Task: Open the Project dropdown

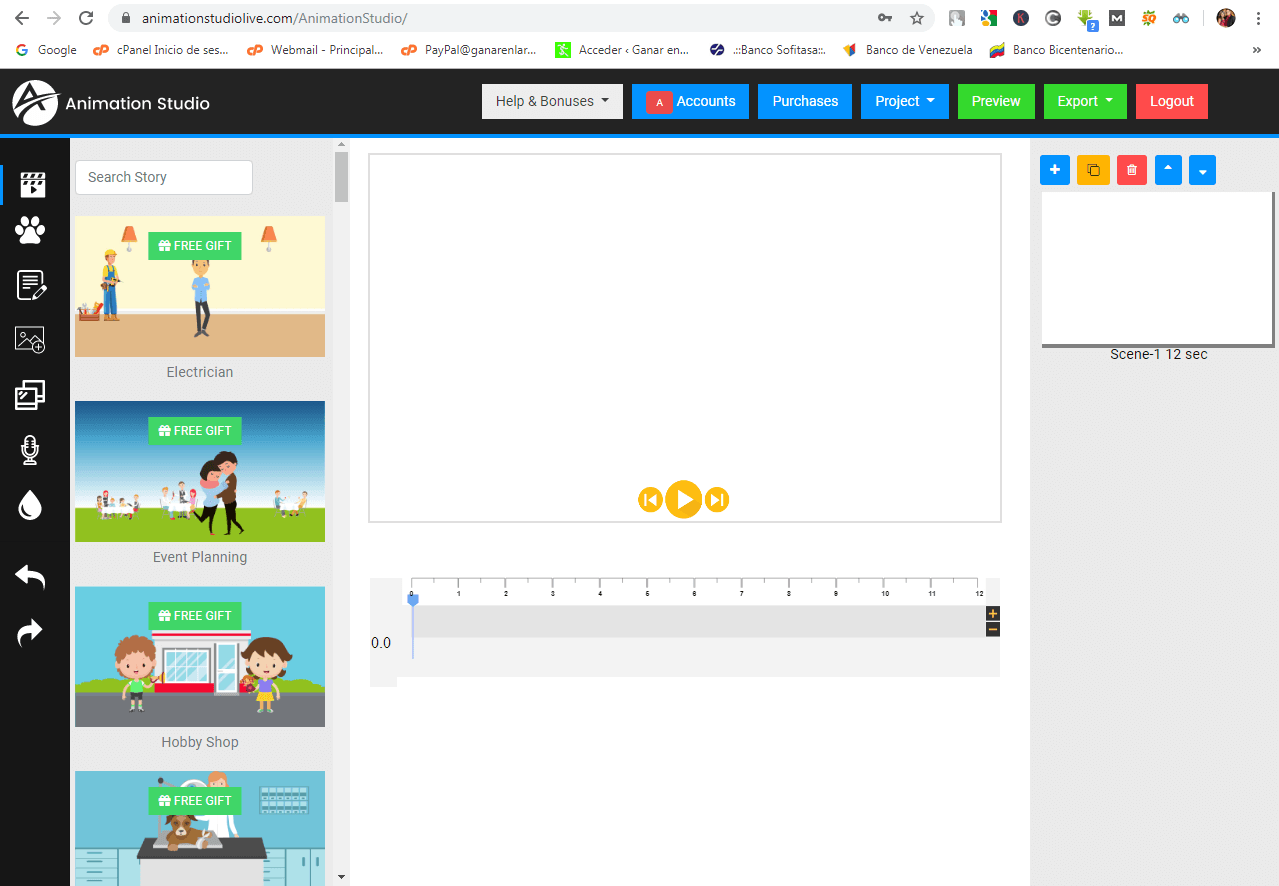Action: 904,101
